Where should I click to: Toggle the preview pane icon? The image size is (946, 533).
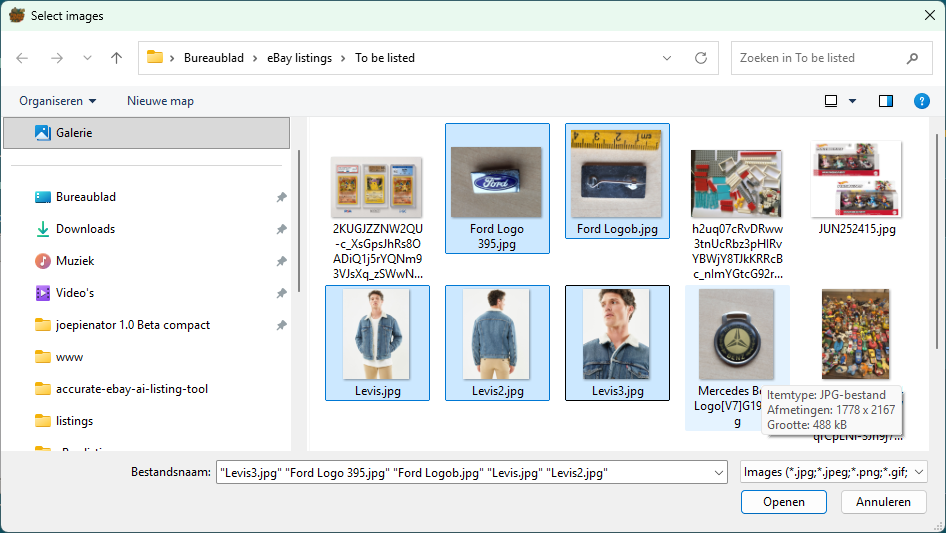click(x=885, y=101)
